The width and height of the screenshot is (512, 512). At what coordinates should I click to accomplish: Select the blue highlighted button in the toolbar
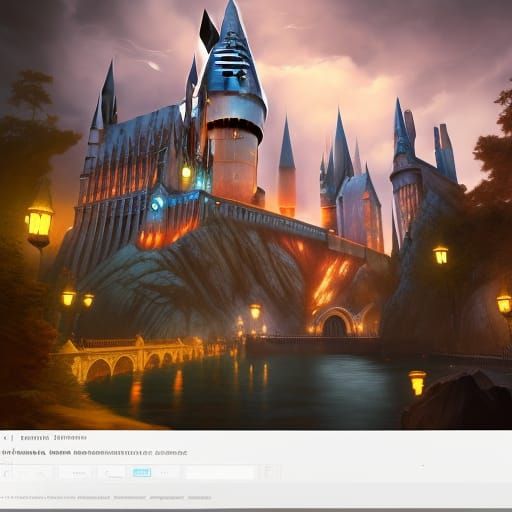[x=142, y=472]
